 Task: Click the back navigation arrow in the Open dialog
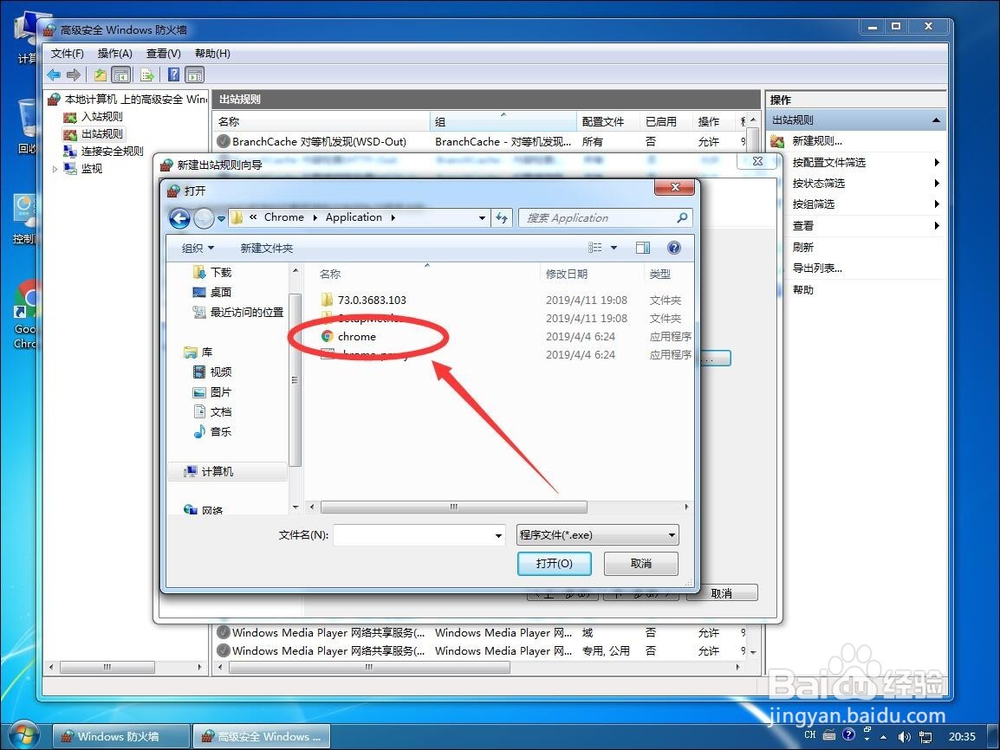pos(180,217)
